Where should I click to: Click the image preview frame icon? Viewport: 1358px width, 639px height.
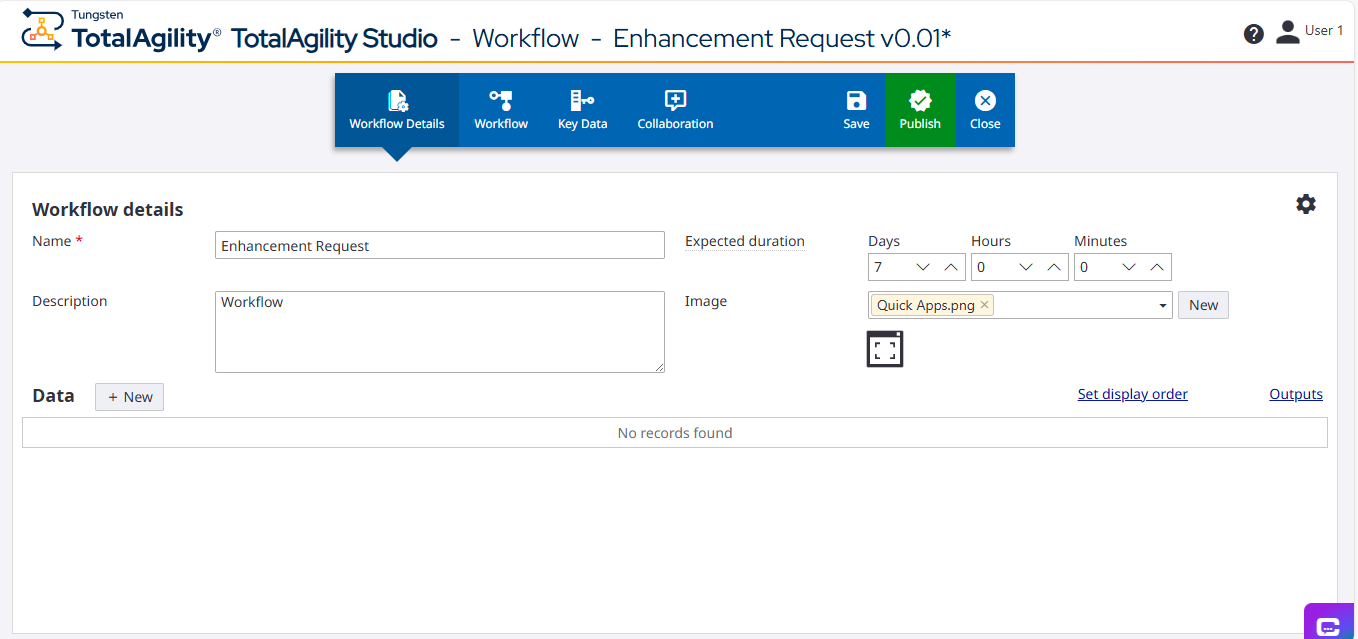click(885, 349)
